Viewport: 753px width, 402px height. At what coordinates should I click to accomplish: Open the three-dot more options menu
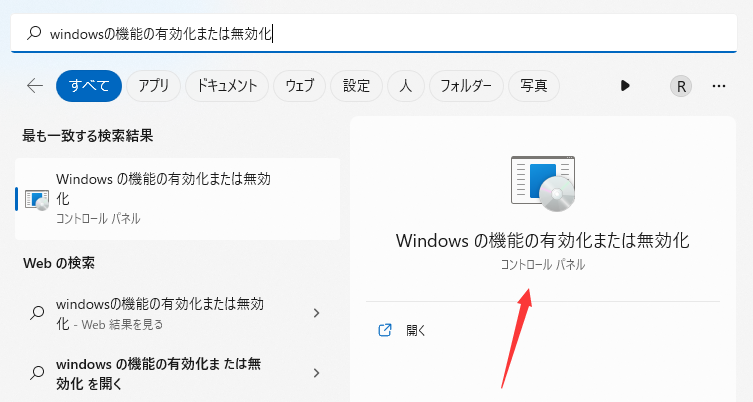click(x=719, y=86)
